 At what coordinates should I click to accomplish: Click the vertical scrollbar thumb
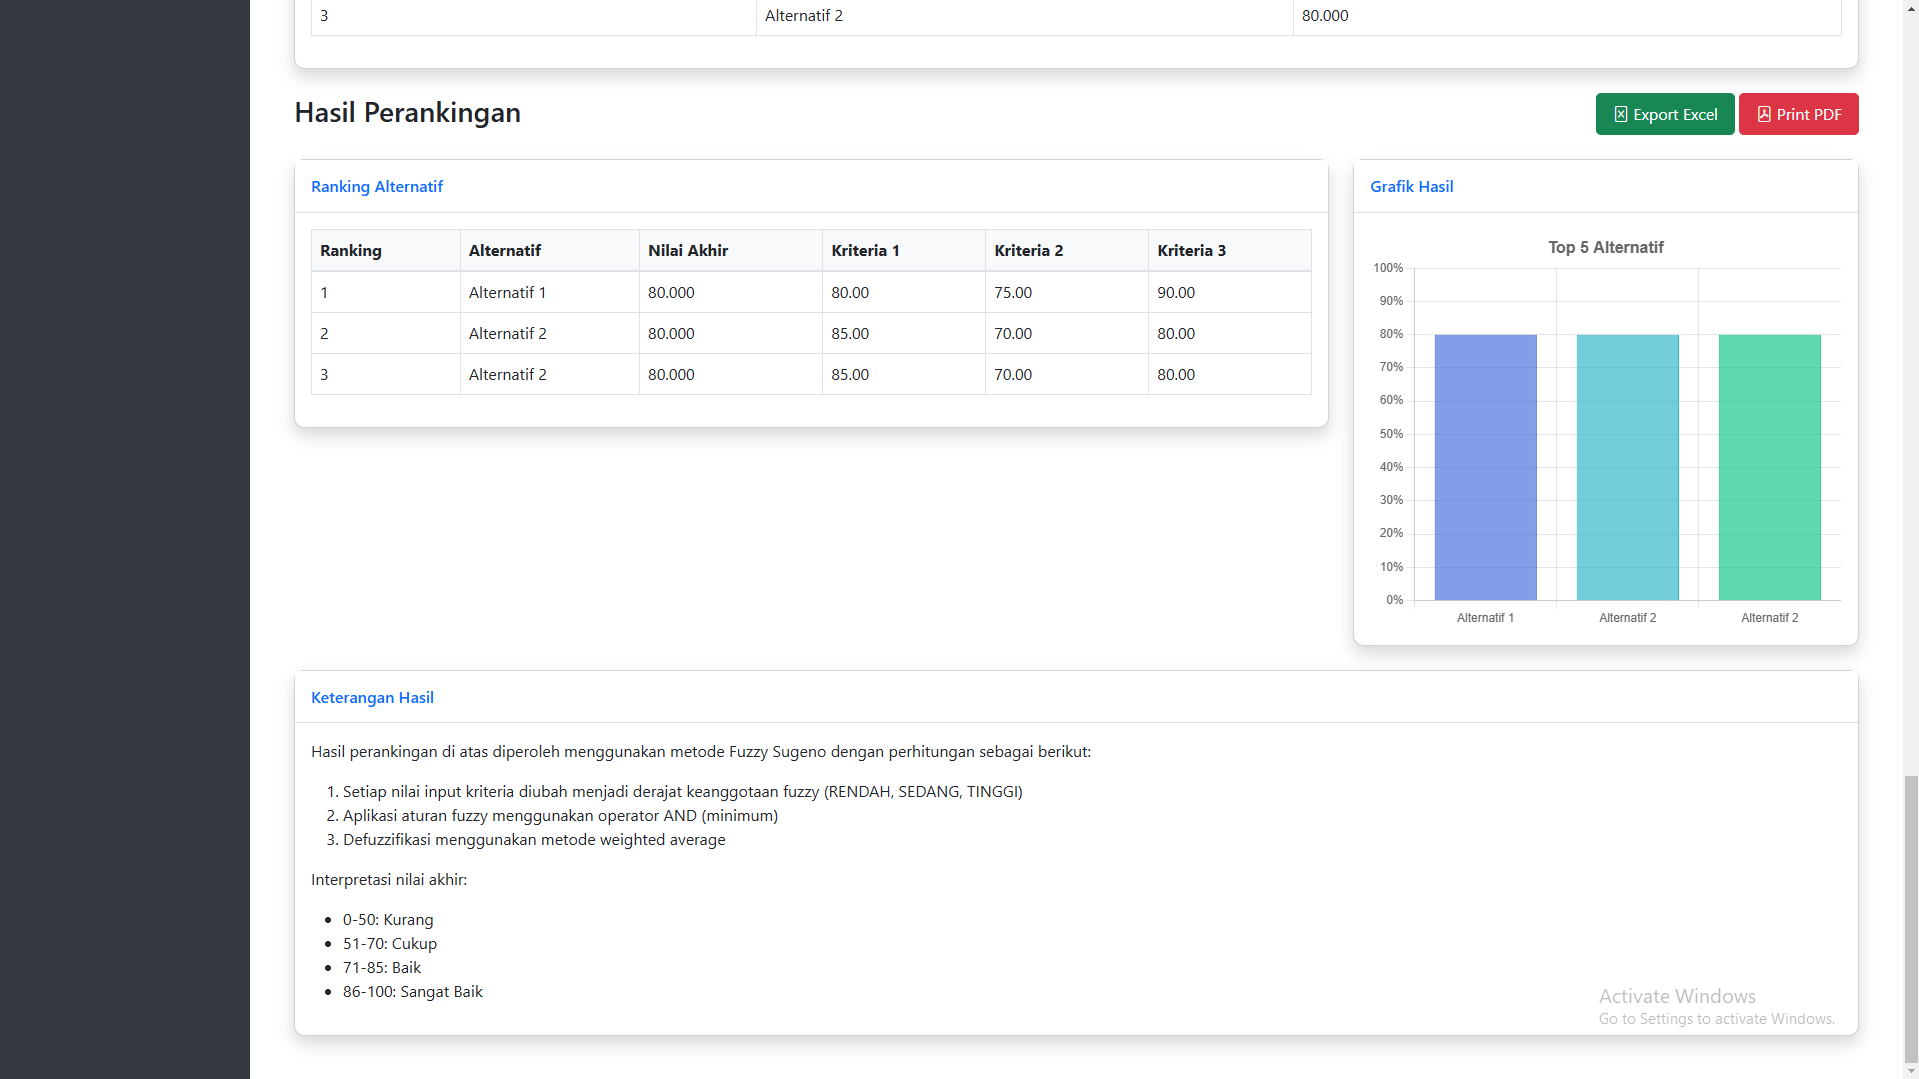[1911, 918]
